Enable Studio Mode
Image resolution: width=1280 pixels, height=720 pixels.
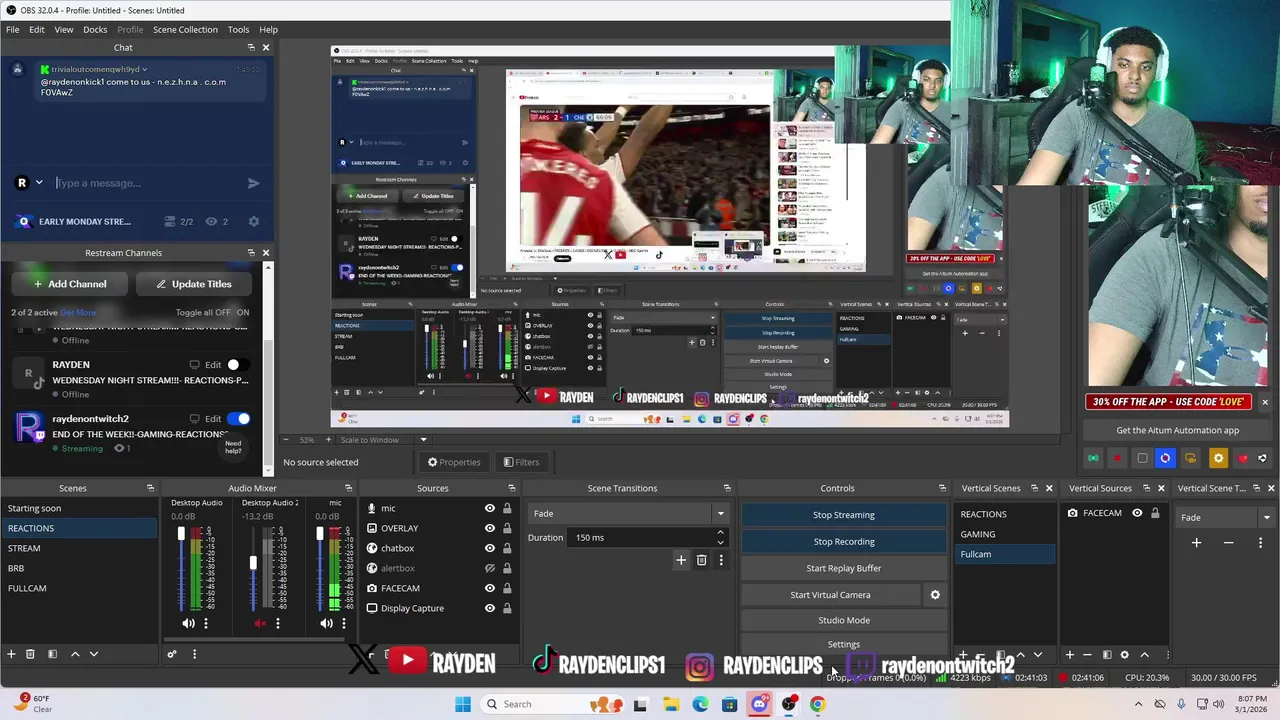(x=843, y=620)
